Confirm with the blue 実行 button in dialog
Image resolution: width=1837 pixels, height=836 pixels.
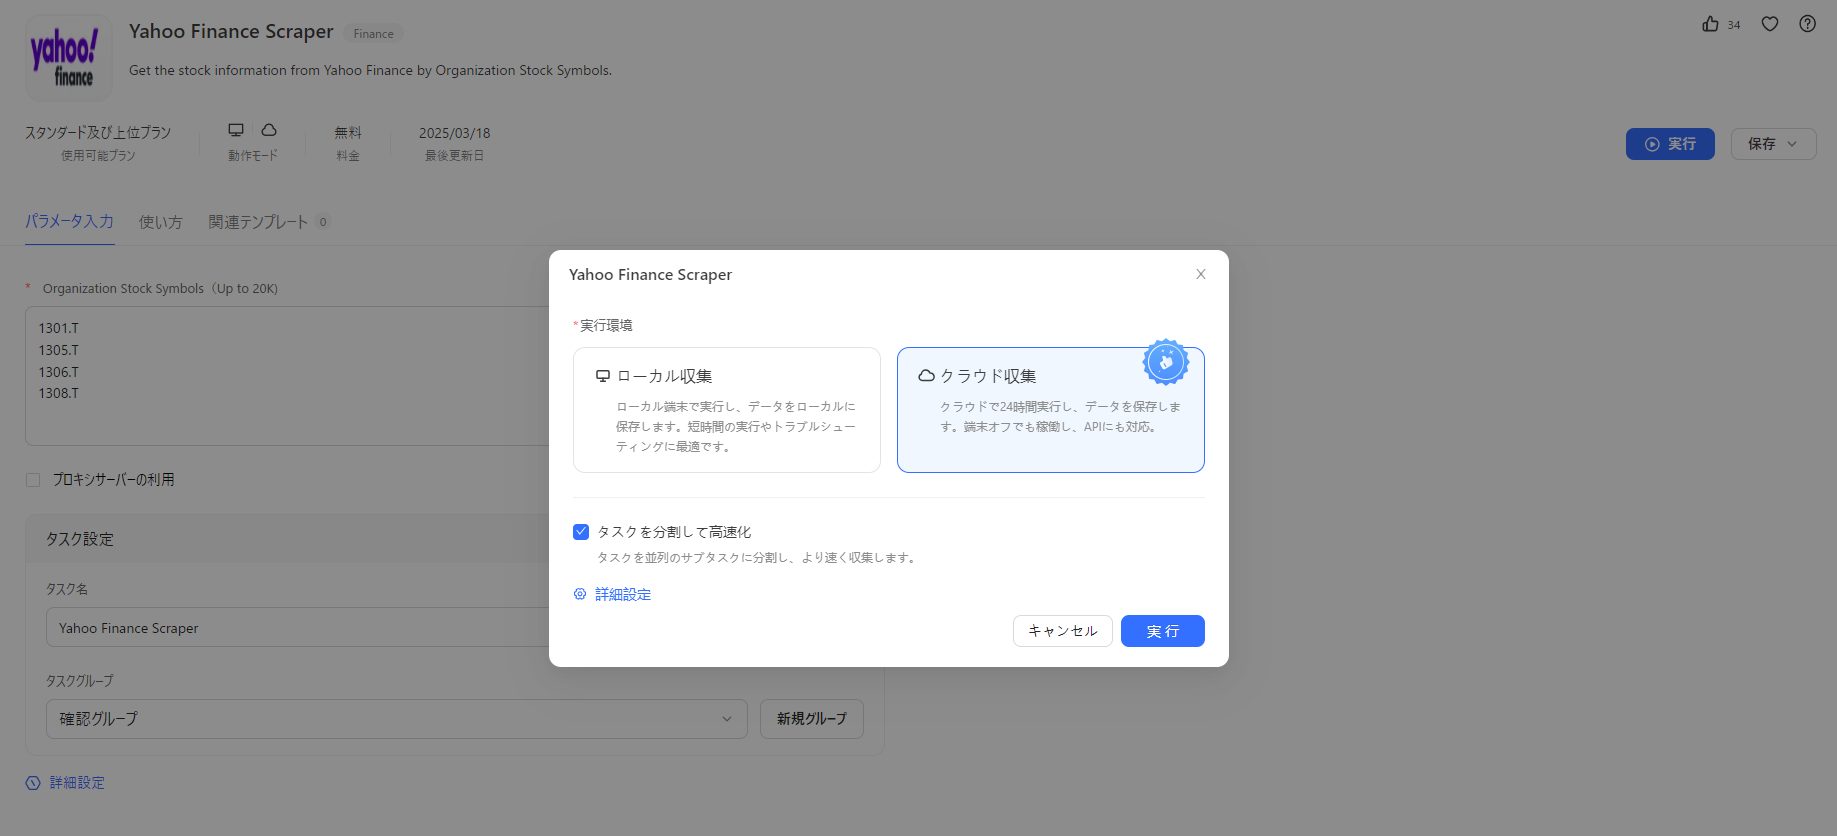[1163, 631]
